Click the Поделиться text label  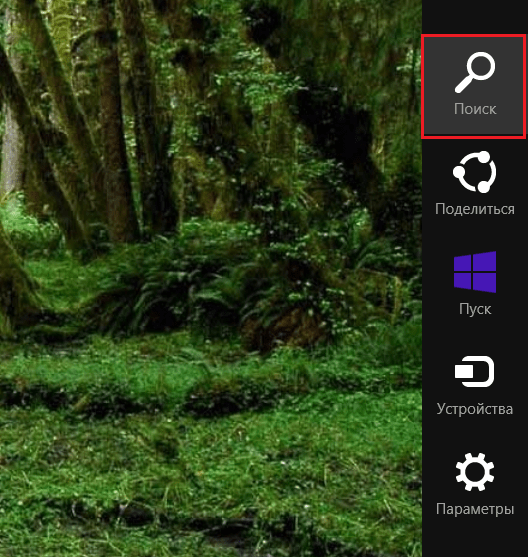pos(475,209)
